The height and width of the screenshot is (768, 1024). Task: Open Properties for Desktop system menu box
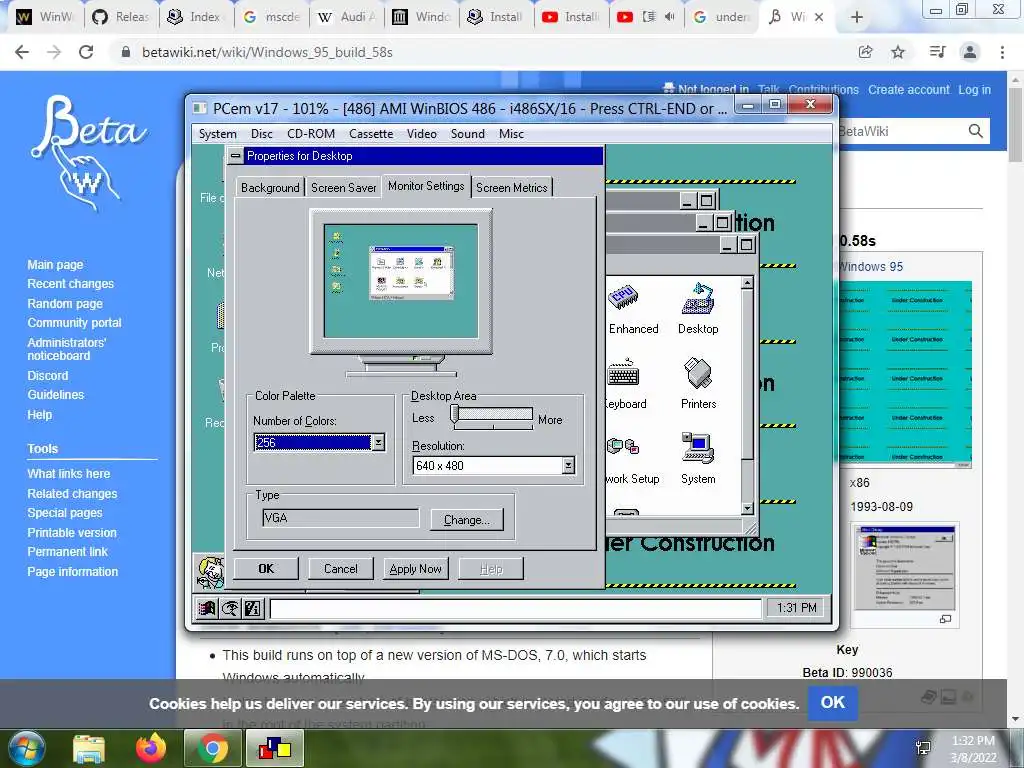[x=236, y=156]
